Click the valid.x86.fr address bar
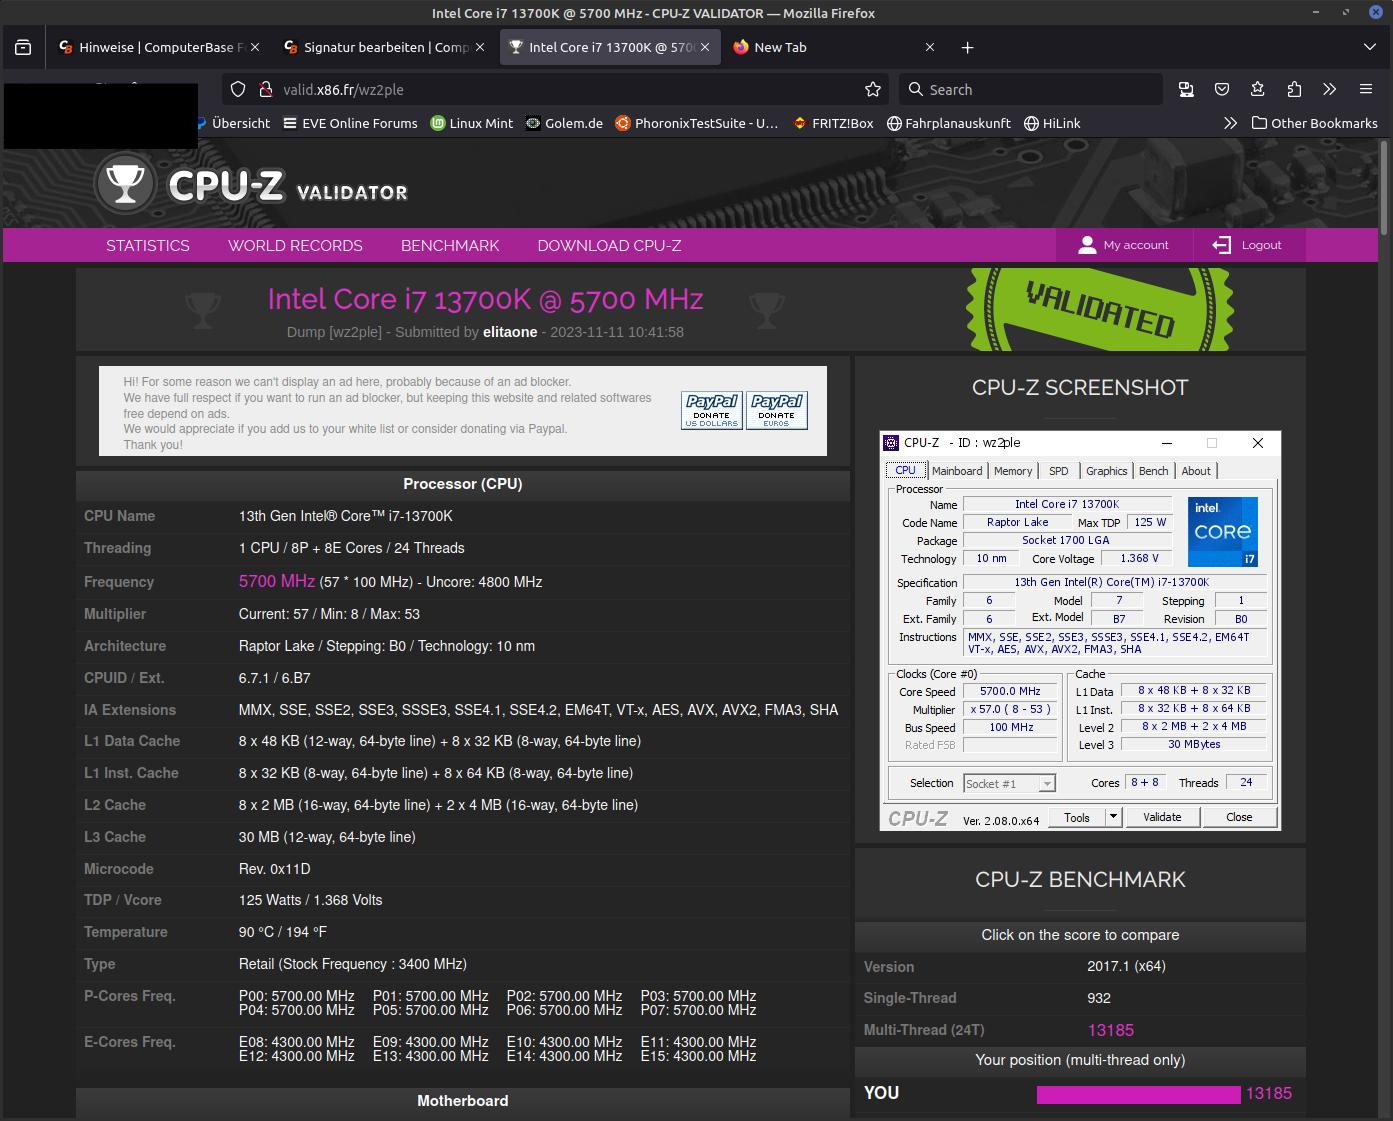1393x1121 pixels. click(x=555, y=89)
